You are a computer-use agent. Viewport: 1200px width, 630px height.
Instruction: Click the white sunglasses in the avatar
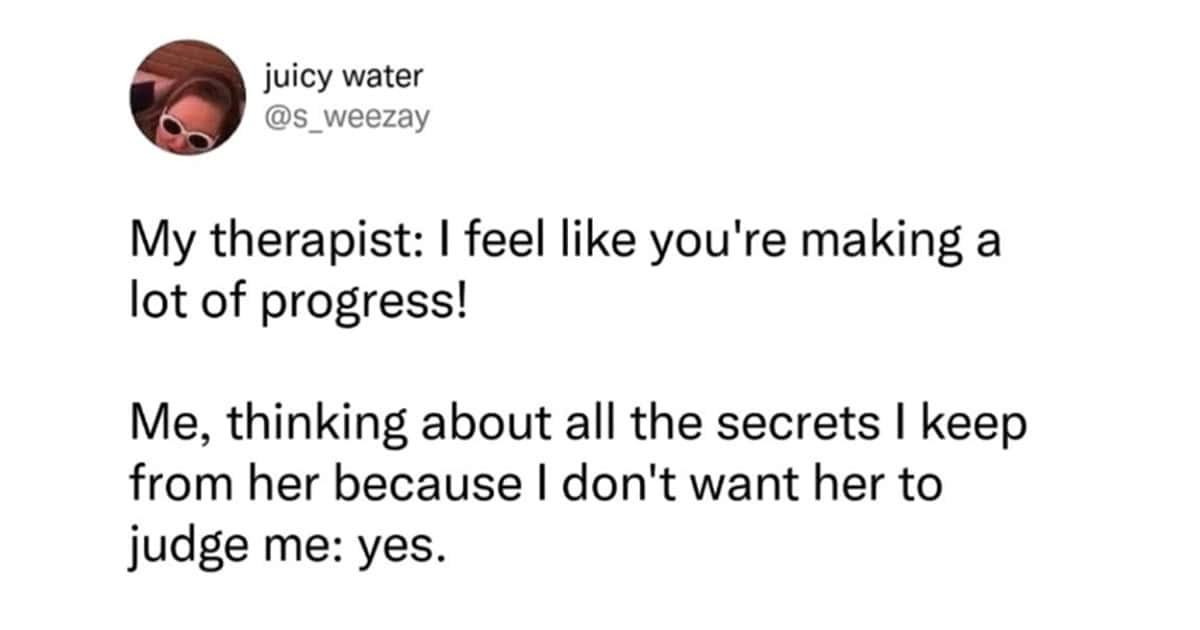click(188, 133)
